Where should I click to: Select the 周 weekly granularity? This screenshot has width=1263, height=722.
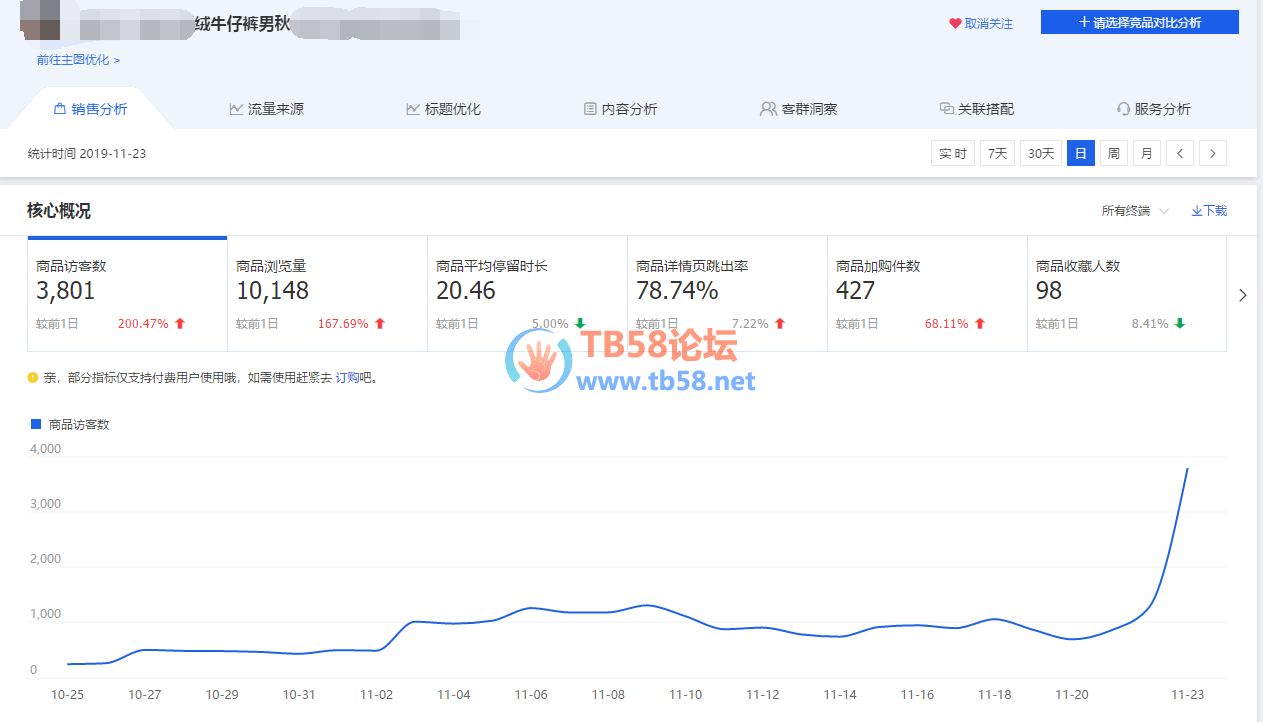point(1114,153)
